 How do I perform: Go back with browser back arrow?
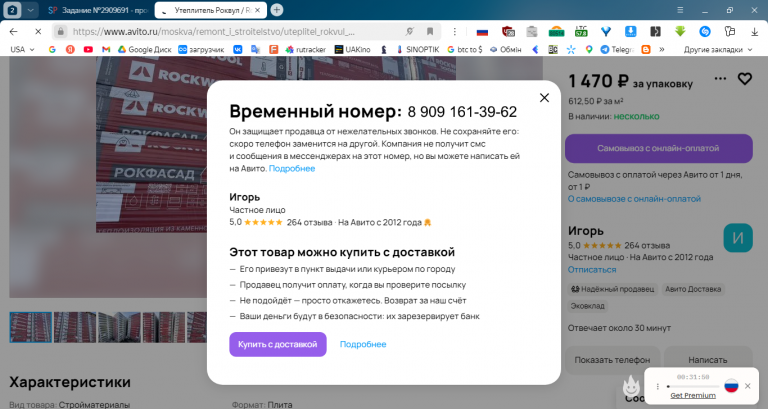pos(13,31)
